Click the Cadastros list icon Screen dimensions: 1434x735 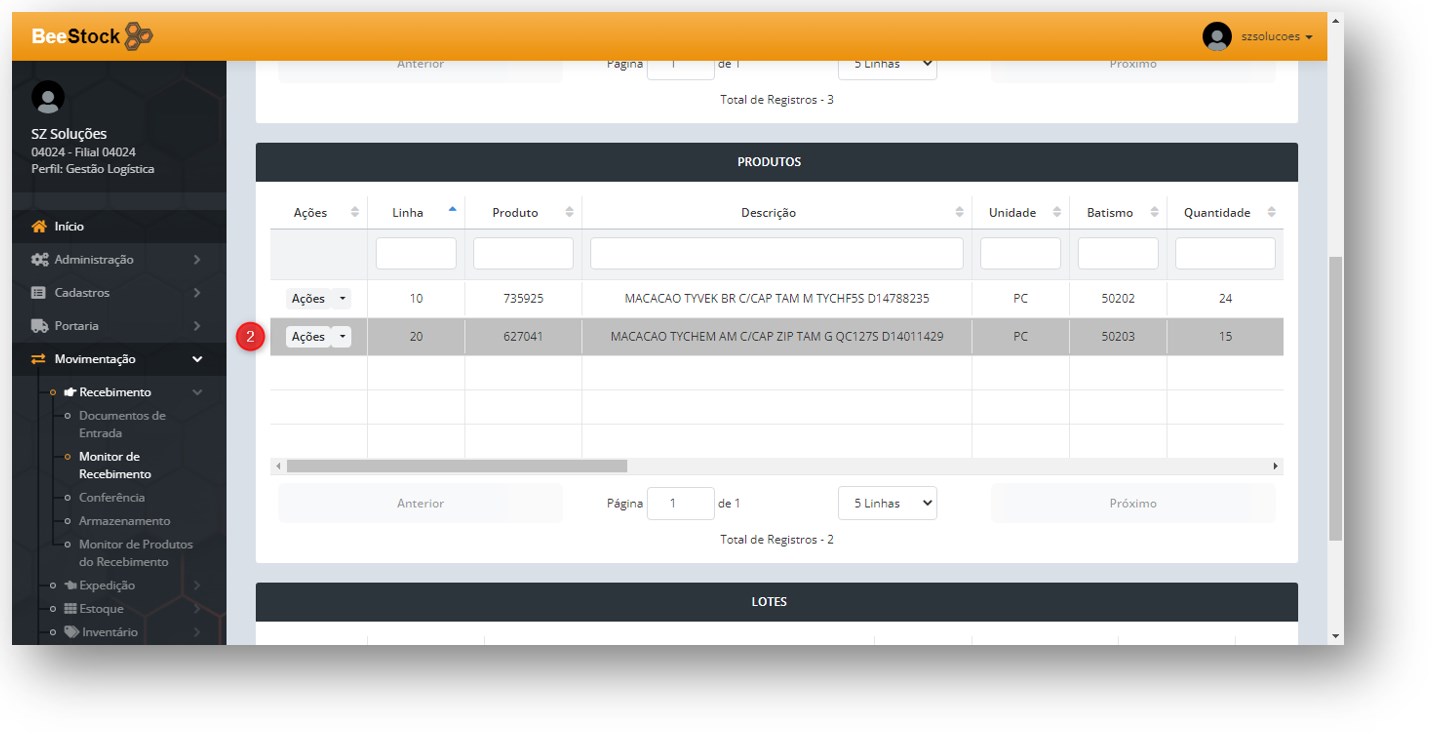pos(40,293)
